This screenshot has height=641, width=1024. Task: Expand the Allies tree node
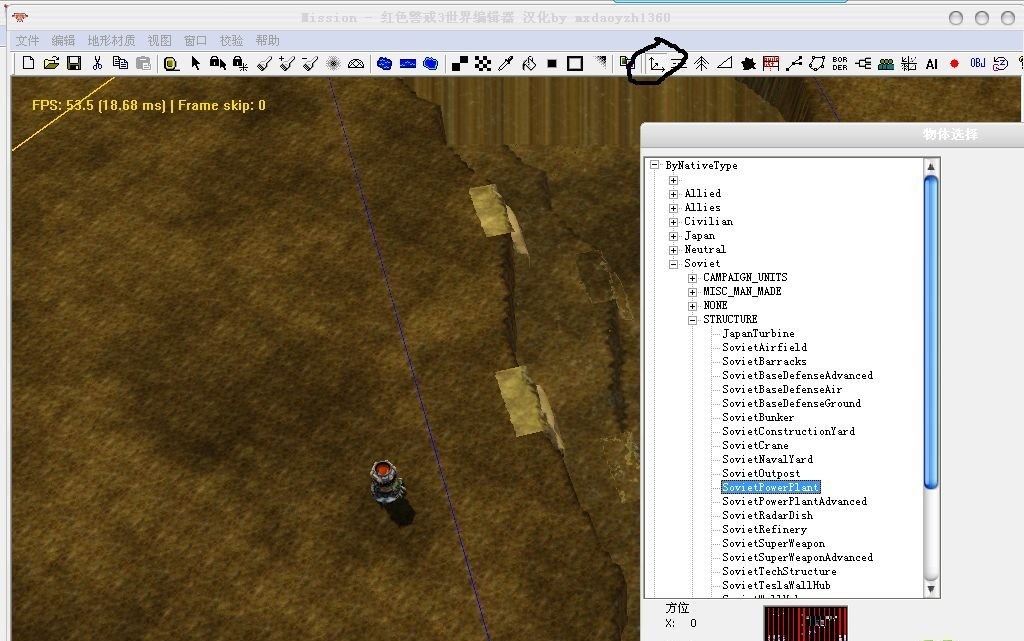click(673, 208)
